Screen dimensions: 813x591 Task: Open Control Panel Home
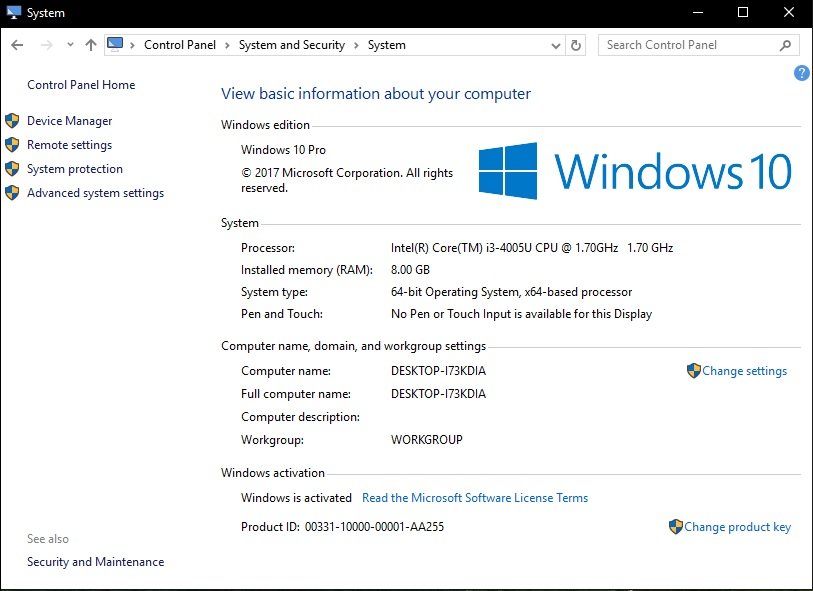click(81, 85)
